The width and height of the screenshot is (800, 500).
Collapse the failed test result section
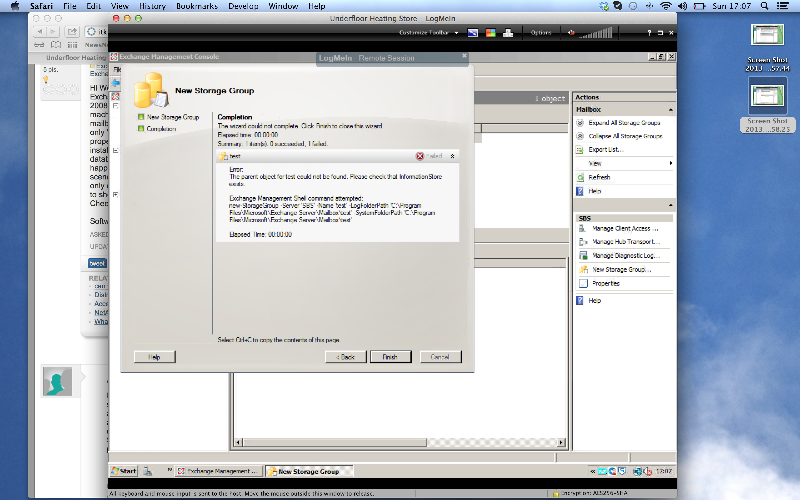click(453, 156)
